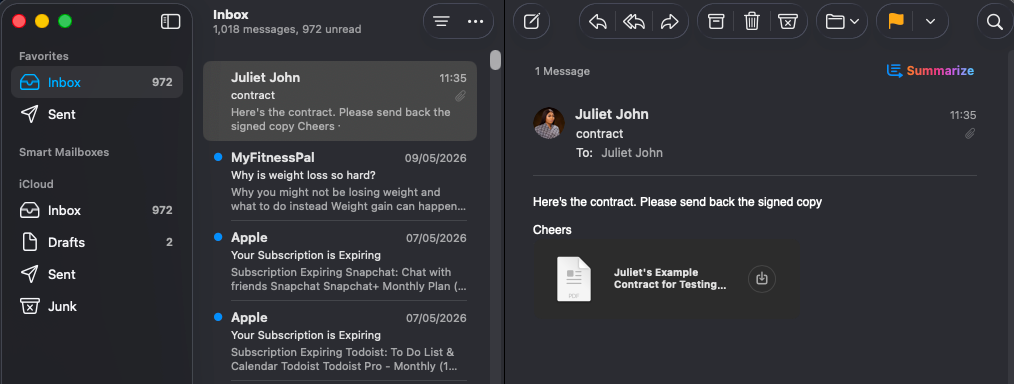The image size is (1014, 384).
Task: Archive the selected message
Action: 715,21
